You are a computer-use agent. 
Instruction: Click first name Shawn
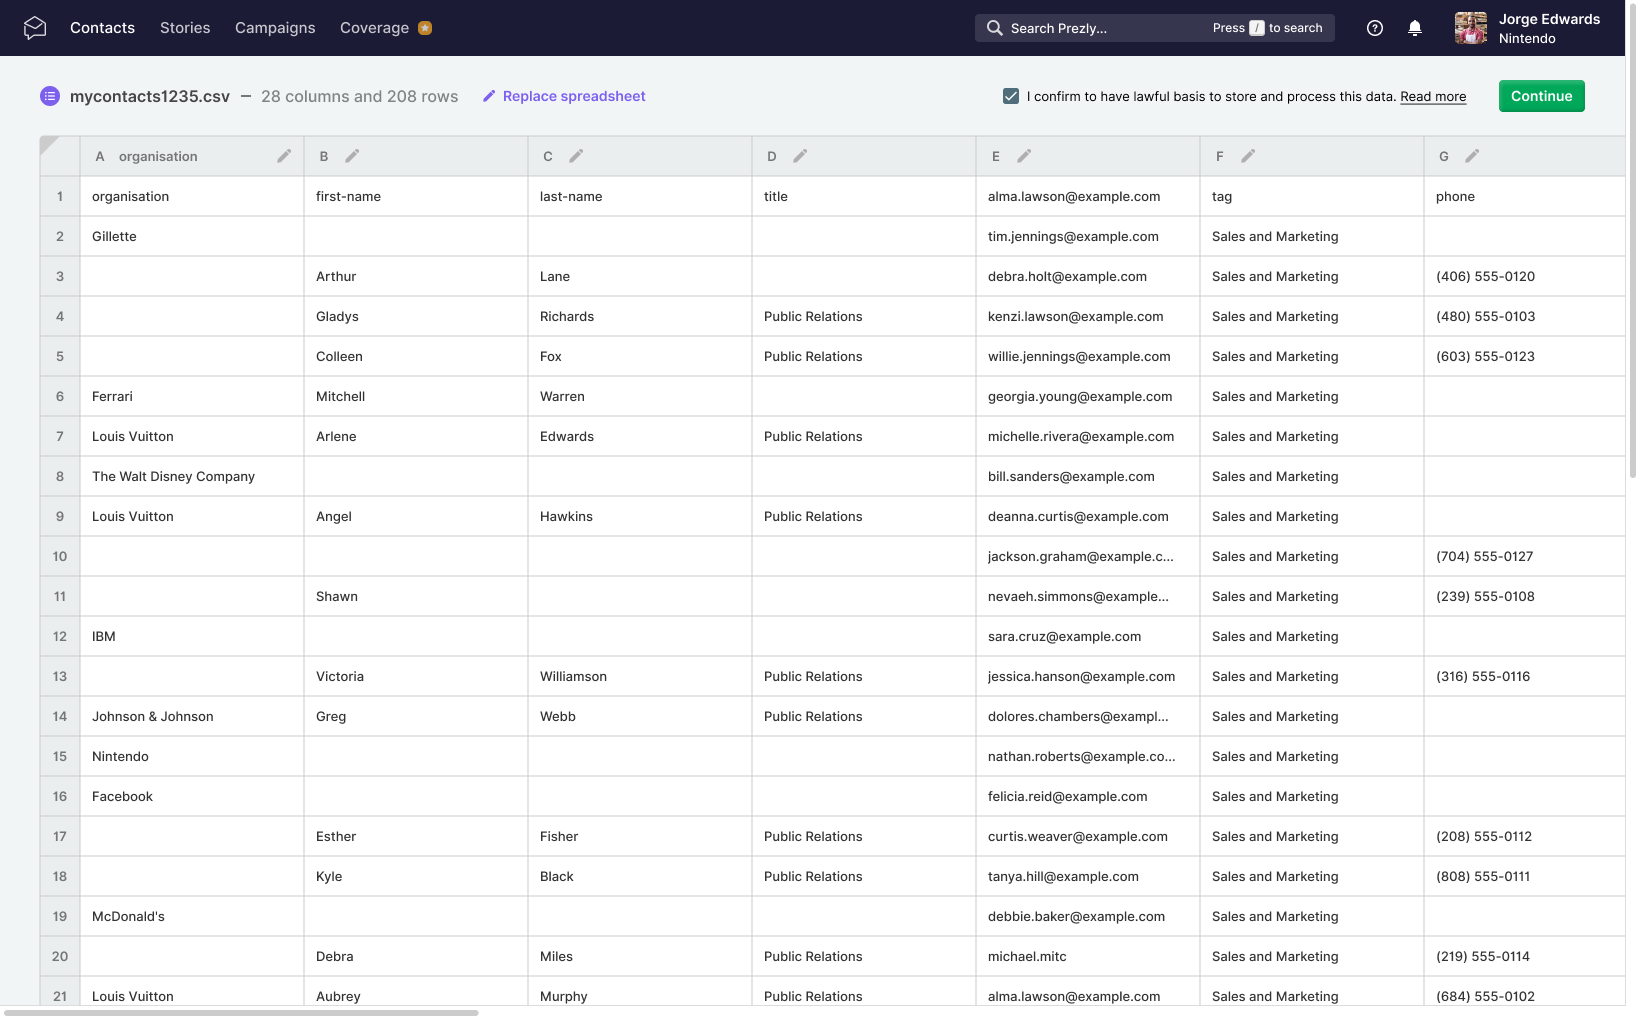[x=416, y=596]
